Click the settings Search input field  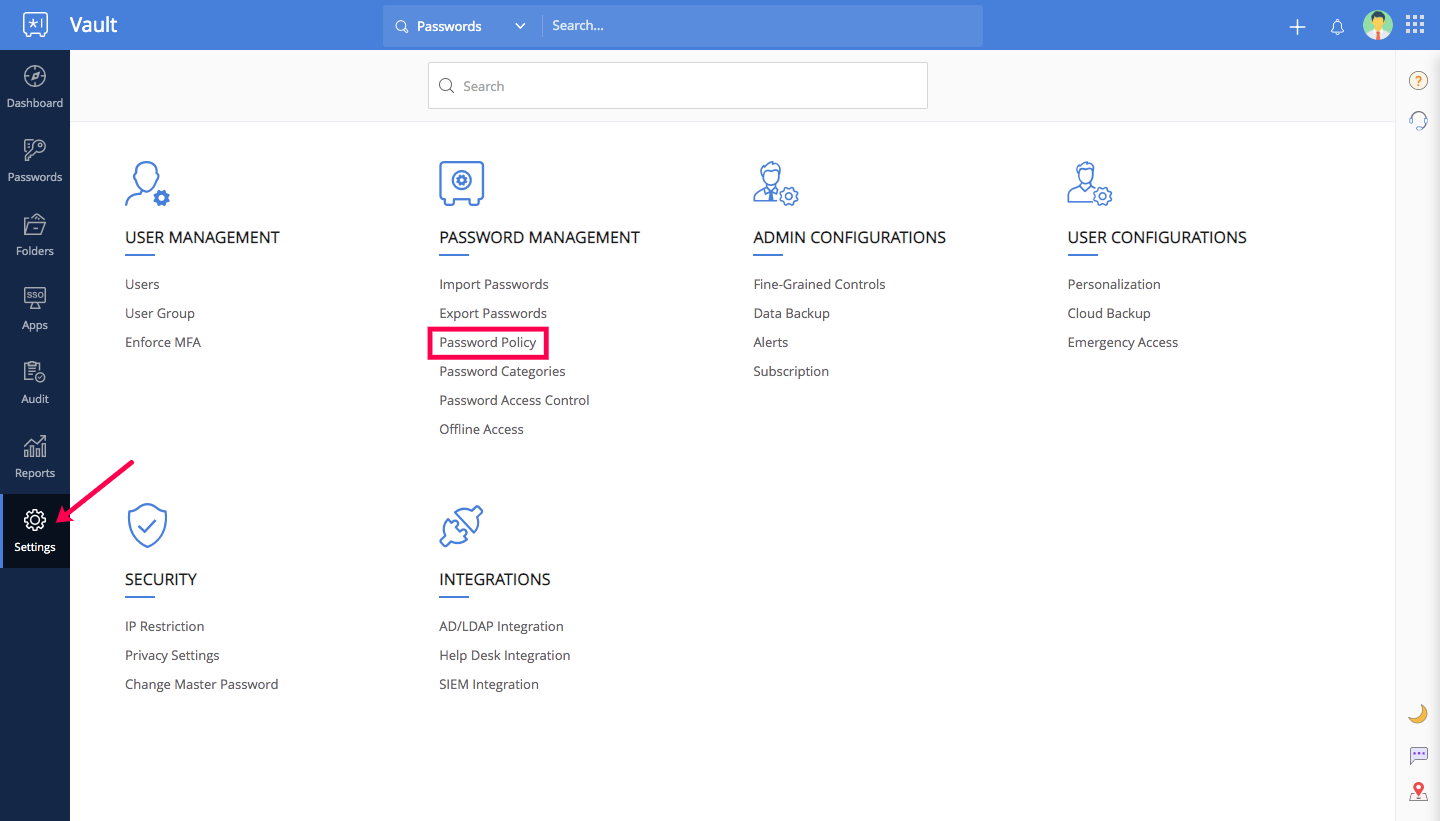tap(678, 86)
